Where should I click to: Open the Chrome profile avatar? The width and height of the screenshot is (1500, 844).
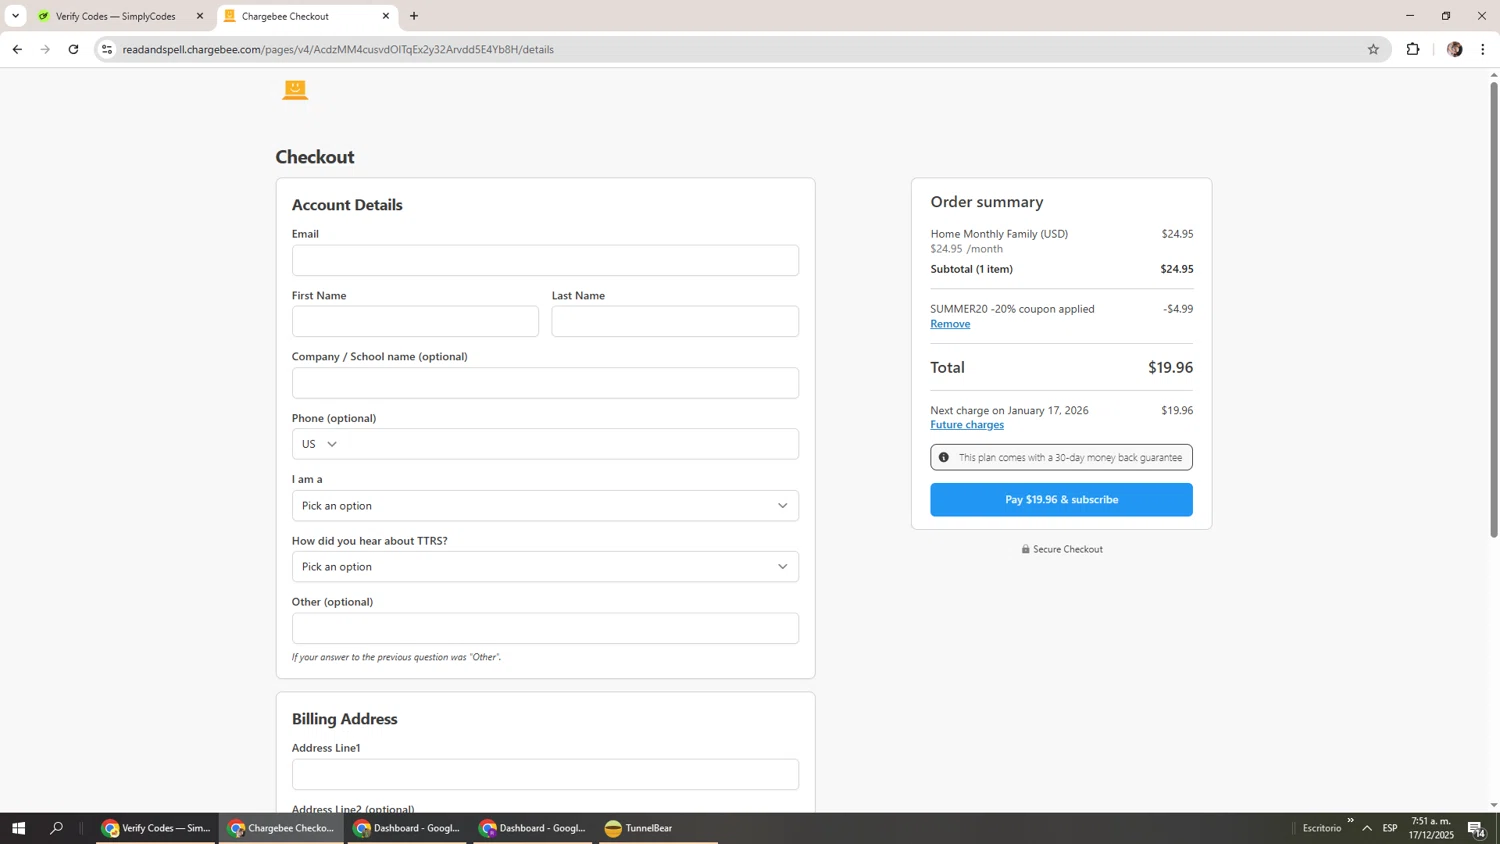1454,49
